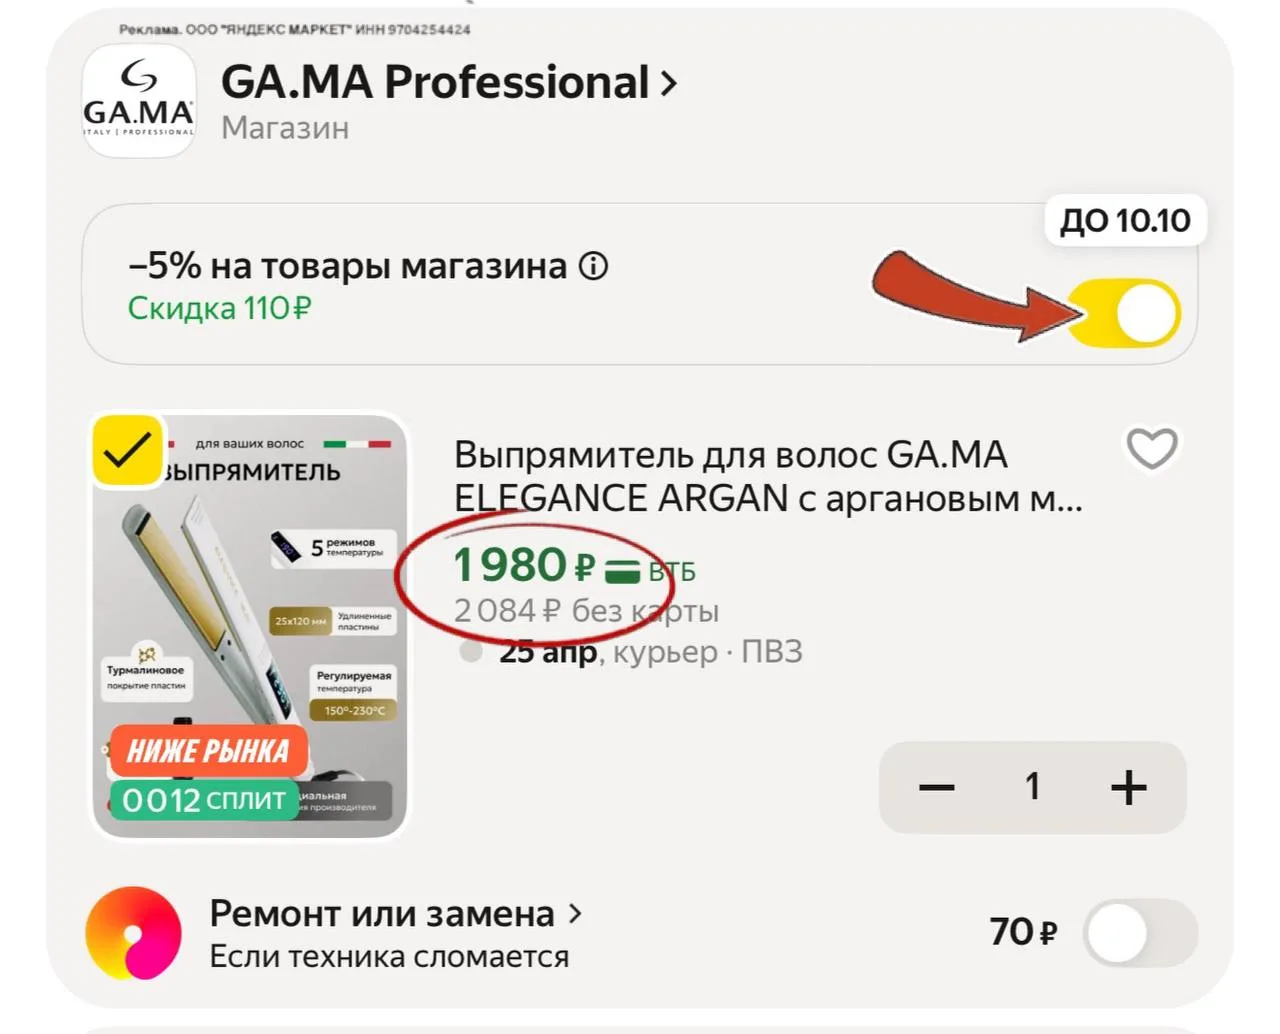Add straightener to favorites with heart icon
The width and height of the screenshot is (1280, 1034).
[x=1151, y=448]
